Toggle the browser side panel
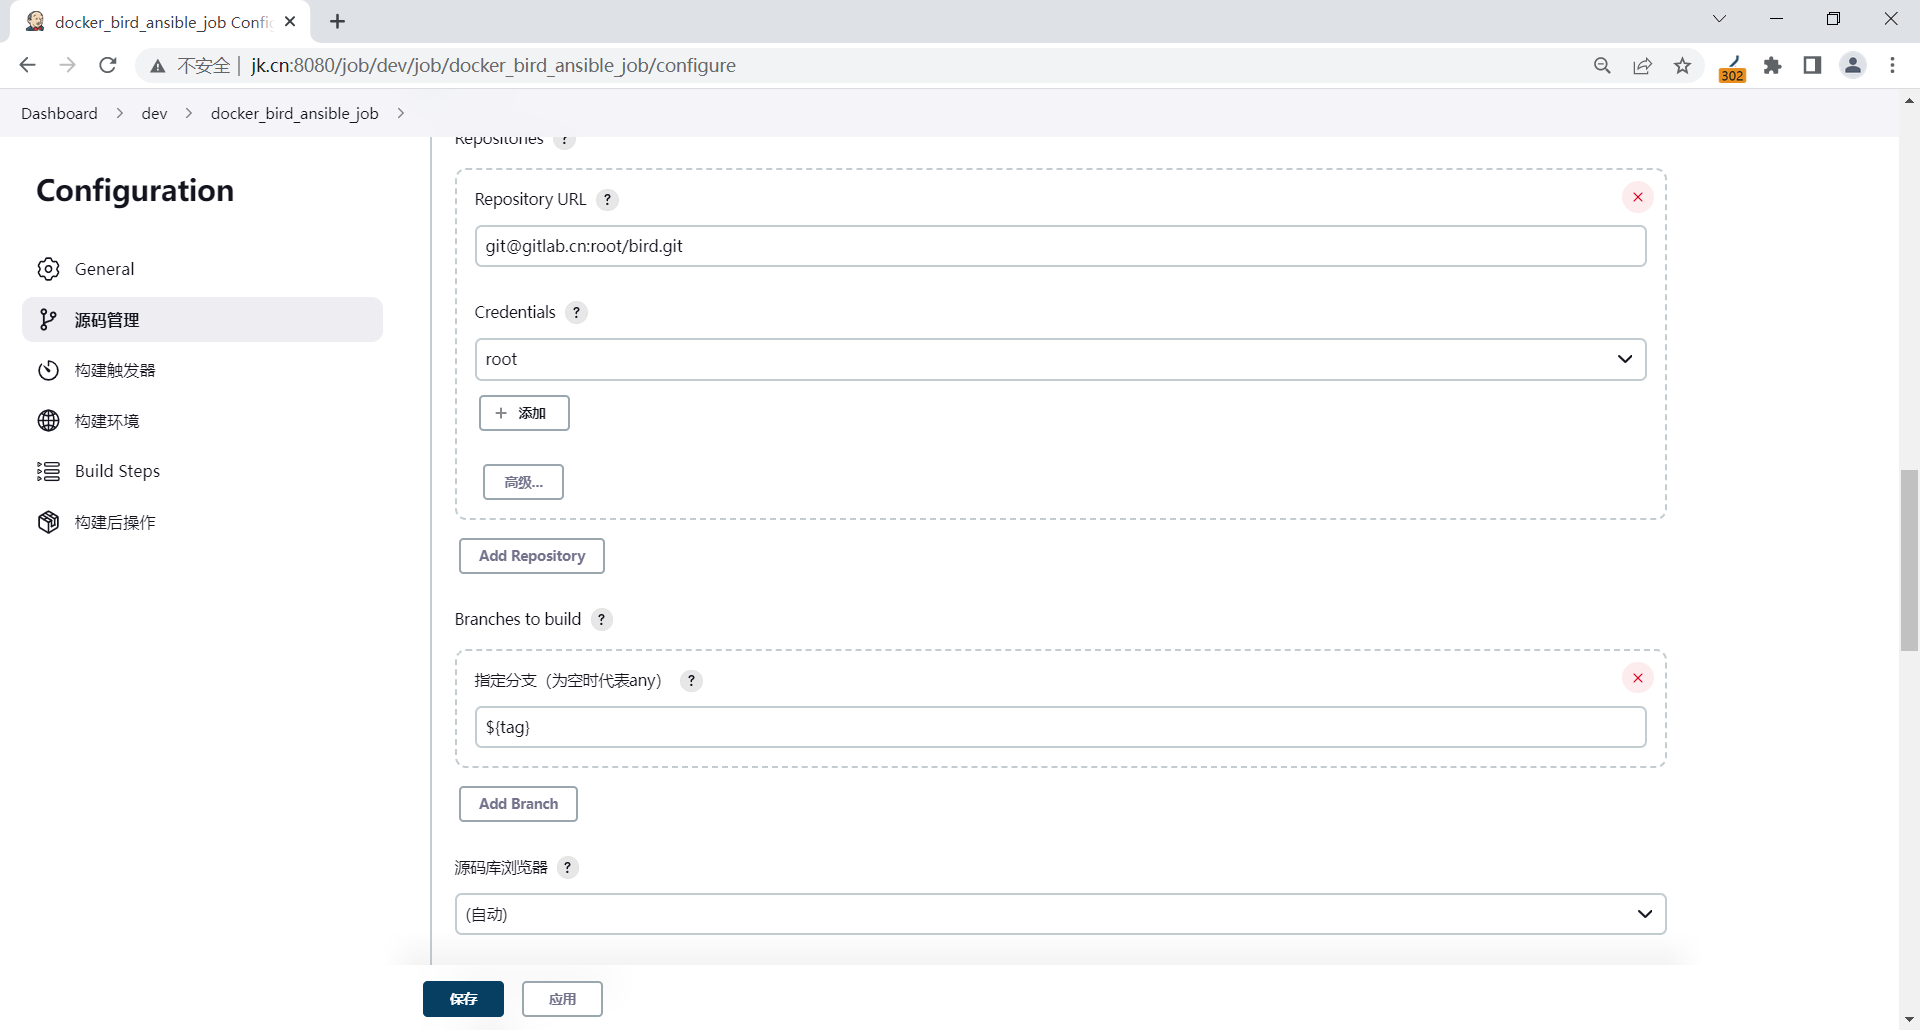Screen dimensions: 1920x1030 click(x=1812, y=65)
